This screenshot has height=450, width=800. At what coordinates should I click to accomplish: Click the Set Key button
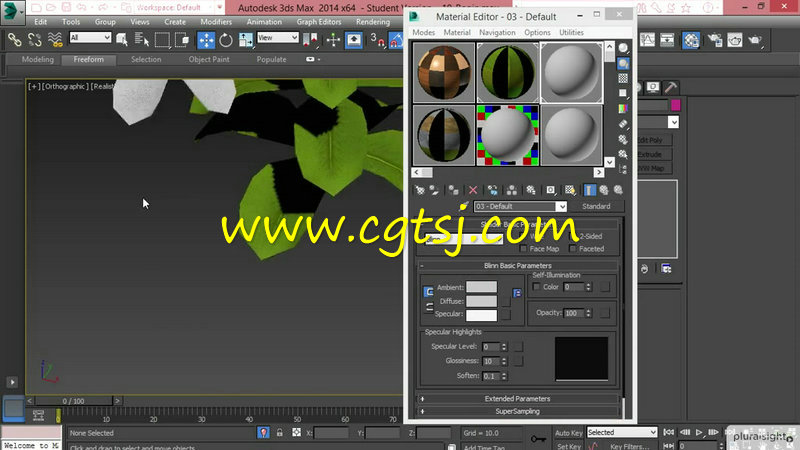pyautogui.click(x=568, y=446)
